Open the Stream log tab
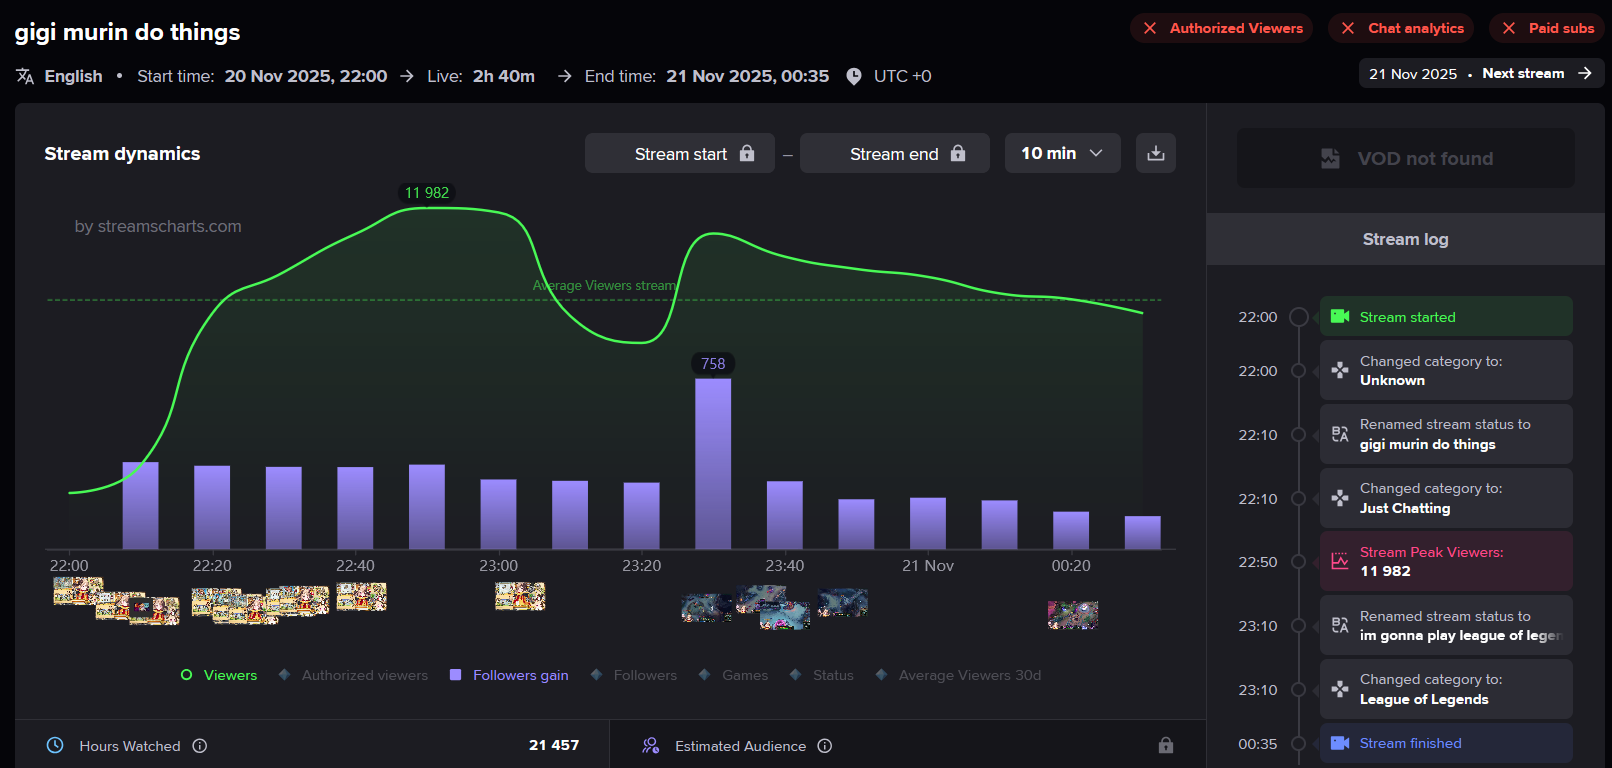This screenshot has height=768, width=1612. (x=1405, y=239)
